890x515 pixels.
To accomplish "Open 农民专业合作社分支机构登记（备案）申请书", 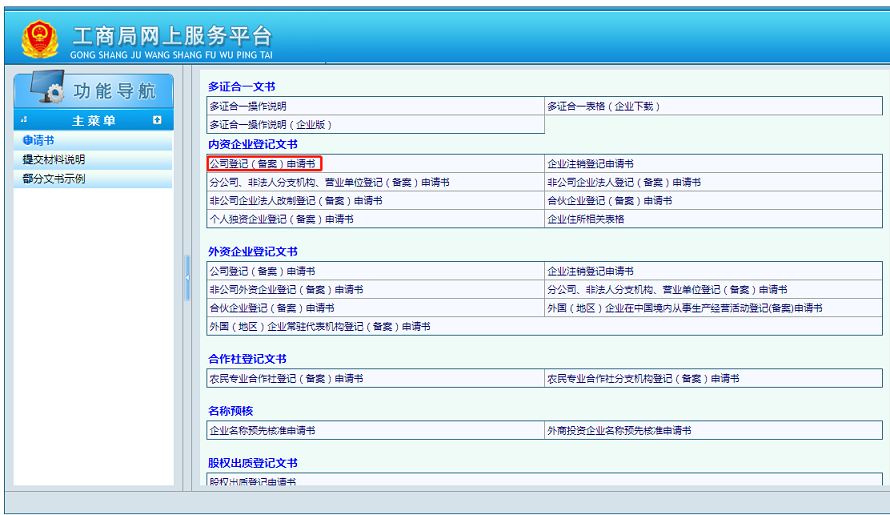I will [643, 379].
